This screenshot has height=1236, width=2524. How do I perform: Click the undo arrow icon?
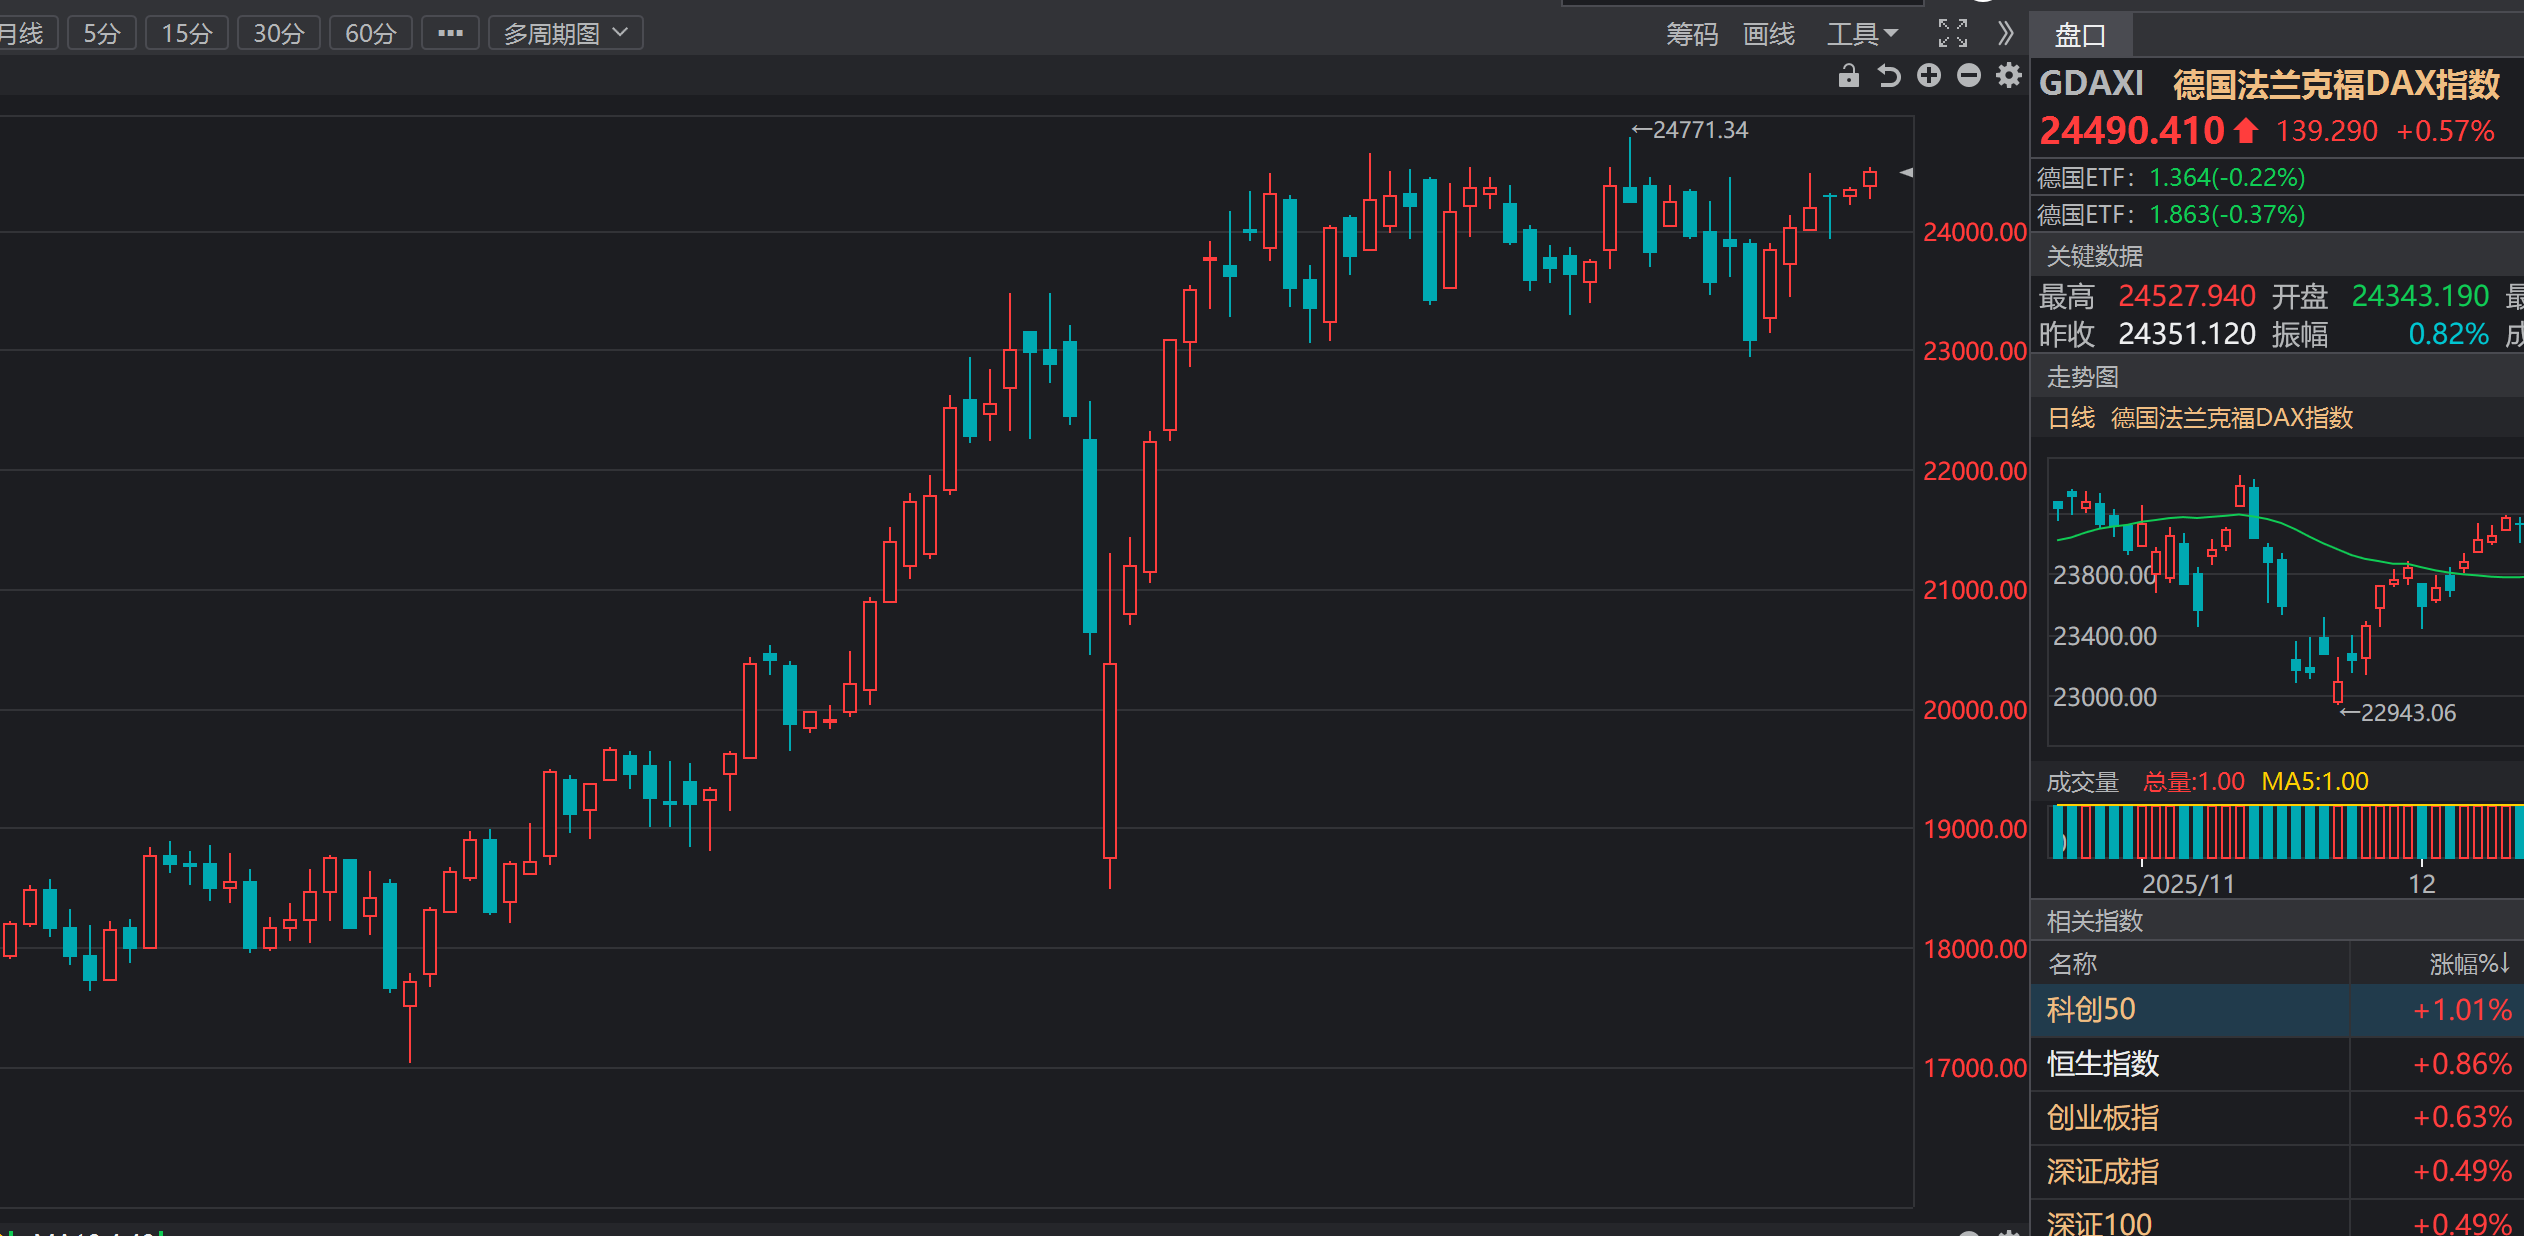click(1888, 76)
